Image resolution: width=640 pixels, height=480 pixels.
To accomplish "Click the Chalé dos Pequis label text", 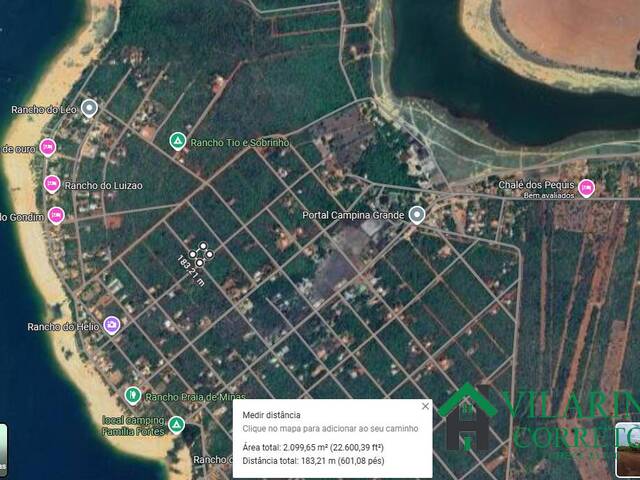I will pyautogui.click(x=536, y=184).
